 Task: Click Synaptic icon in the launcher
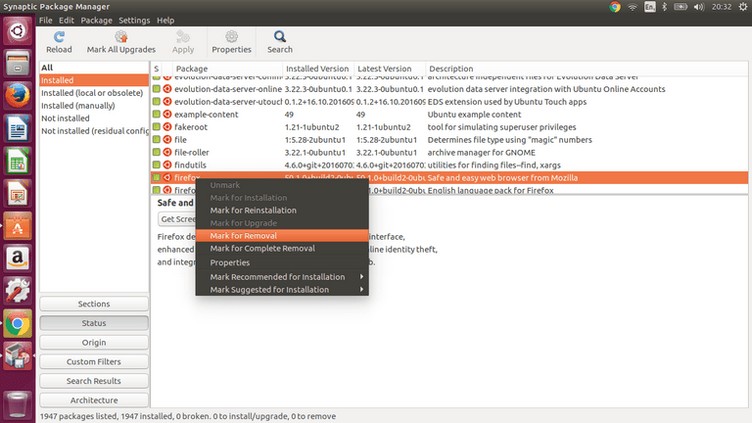pyautogui.click(x=18, y=356)
